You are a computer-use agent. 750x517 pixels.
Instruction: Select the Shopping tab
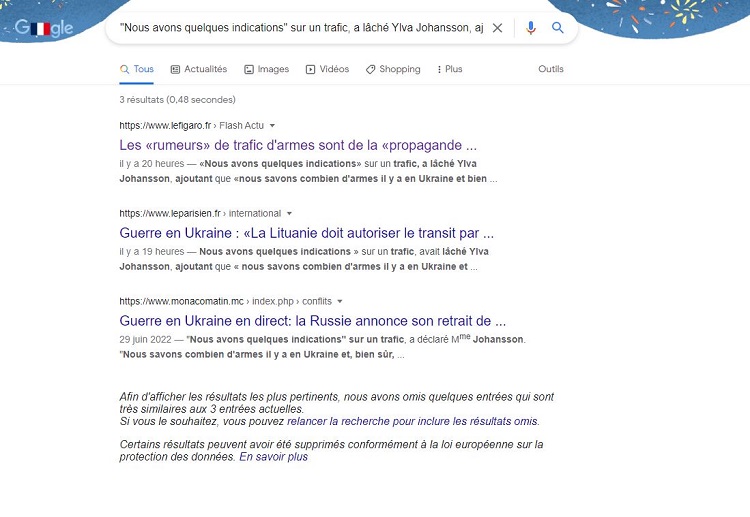click(x=393, y=69)
